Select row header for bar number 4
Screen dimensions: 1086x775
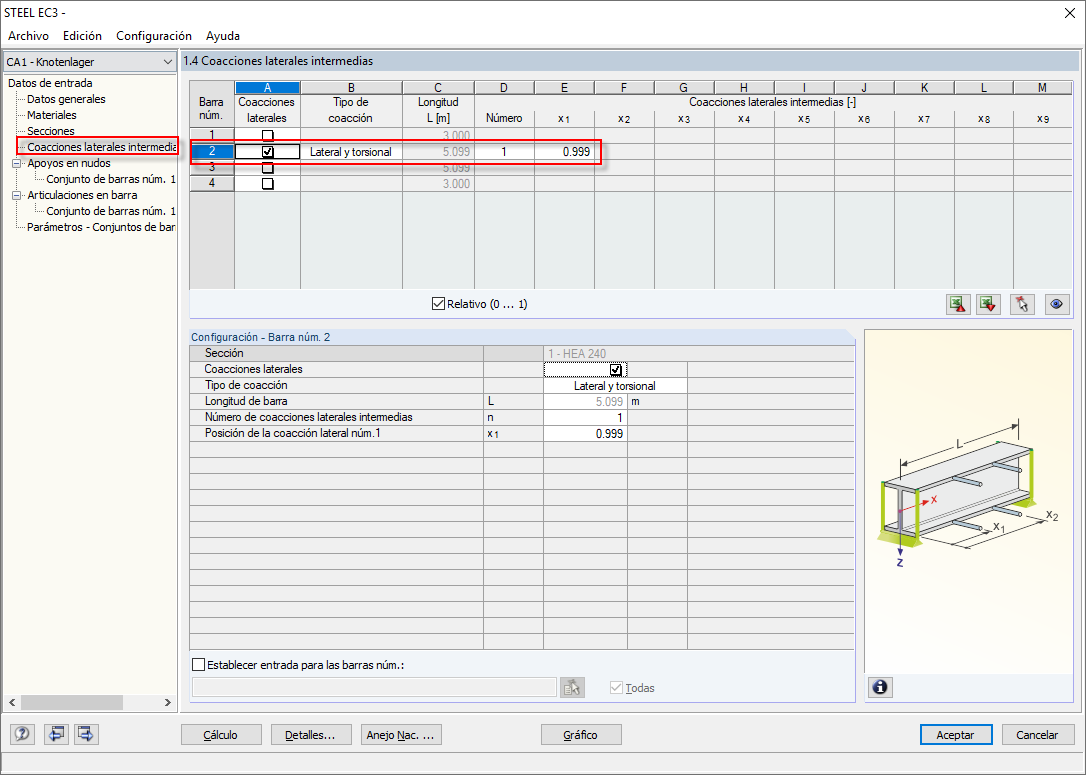click(212, 184)
